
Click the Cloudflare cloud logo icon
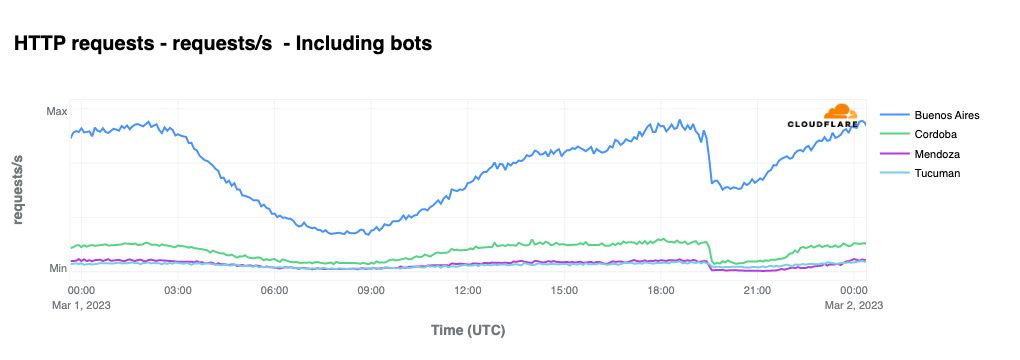pos(840,111)
